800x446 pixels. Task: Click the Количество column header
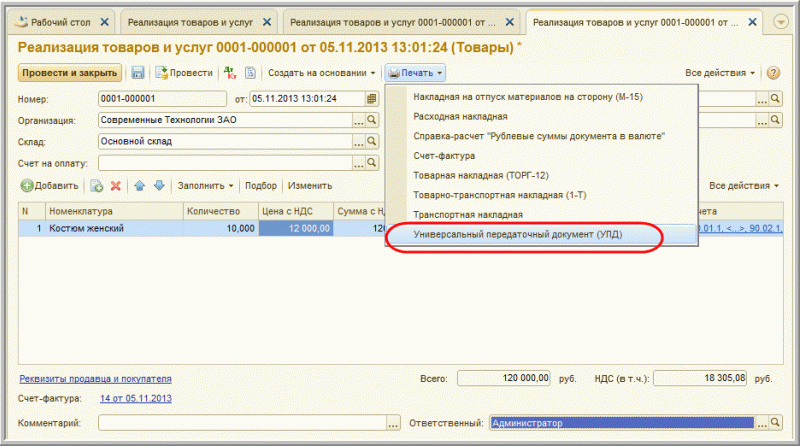click(x=220, y=211)
